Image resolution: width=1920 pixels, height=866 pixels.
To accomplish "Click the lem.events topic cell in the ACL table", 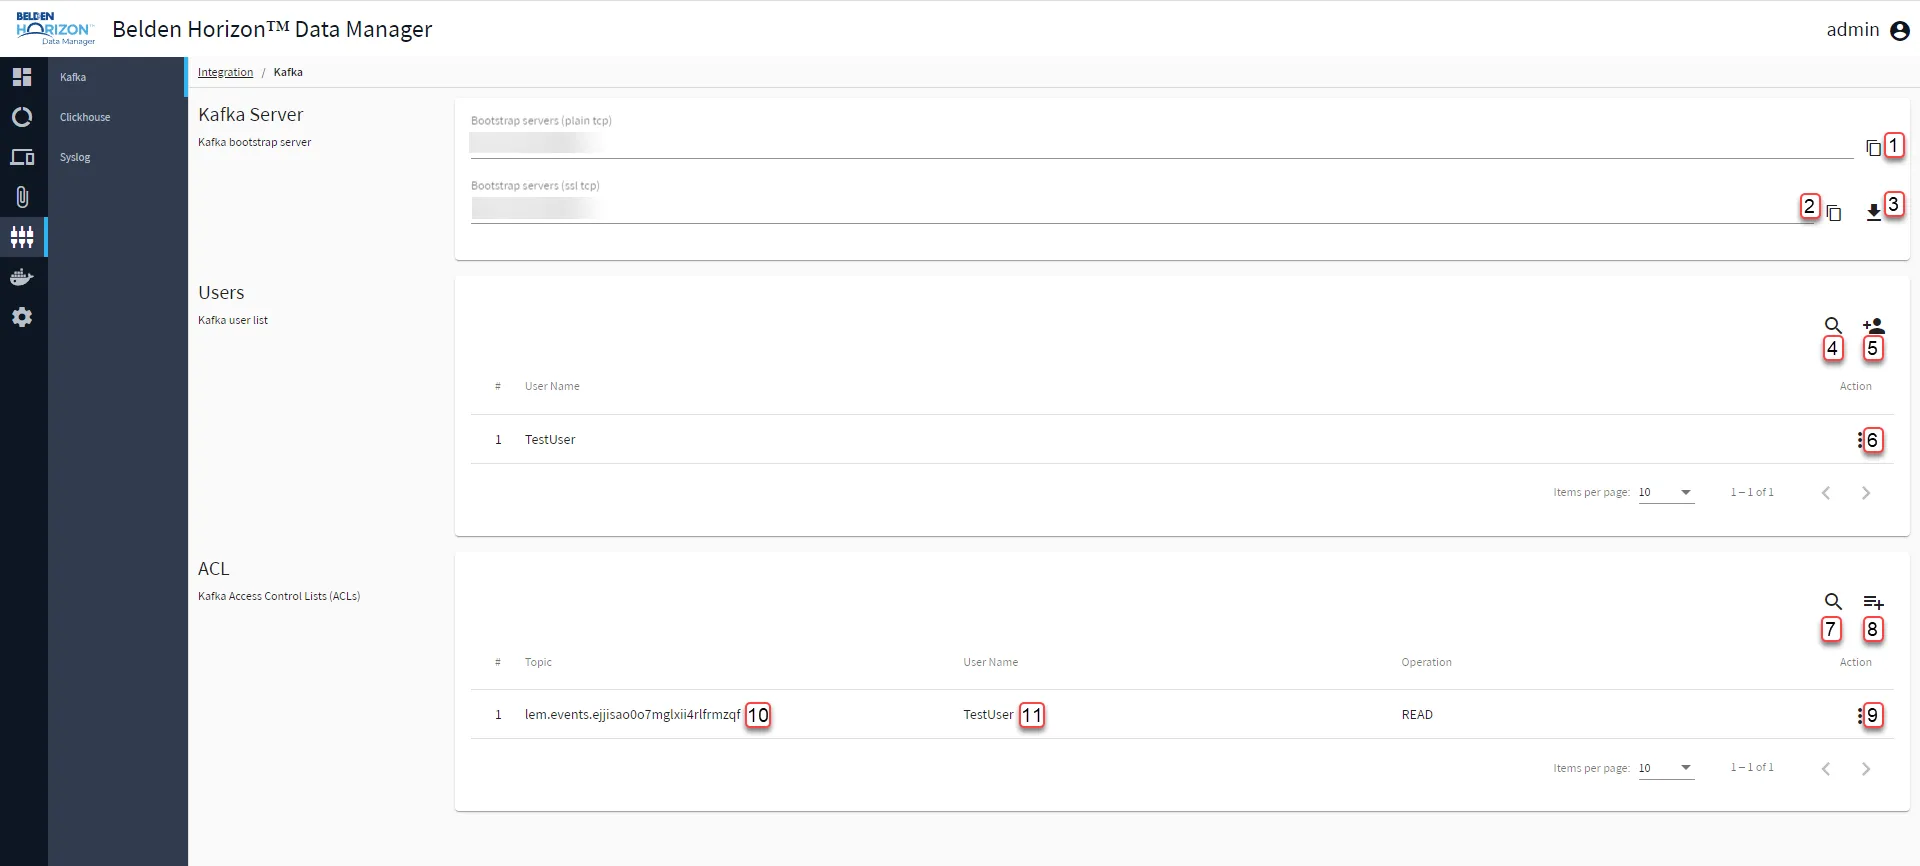I will point(632,715).
